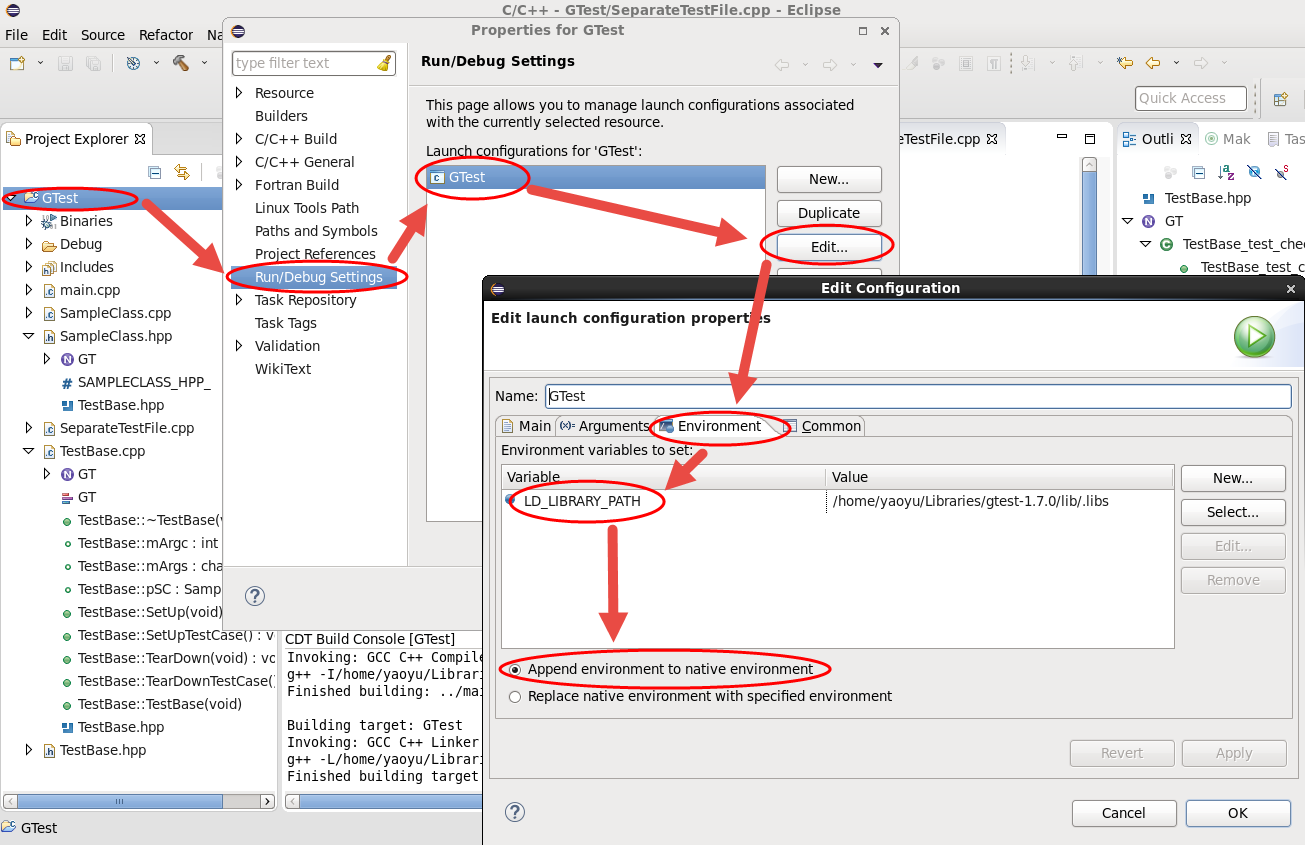The width and height of the screenshot is (1305, 845).
Task: Expand TestBase.hpp in Project Explorer
Action: pyautogui.click(x=28, y=750)
